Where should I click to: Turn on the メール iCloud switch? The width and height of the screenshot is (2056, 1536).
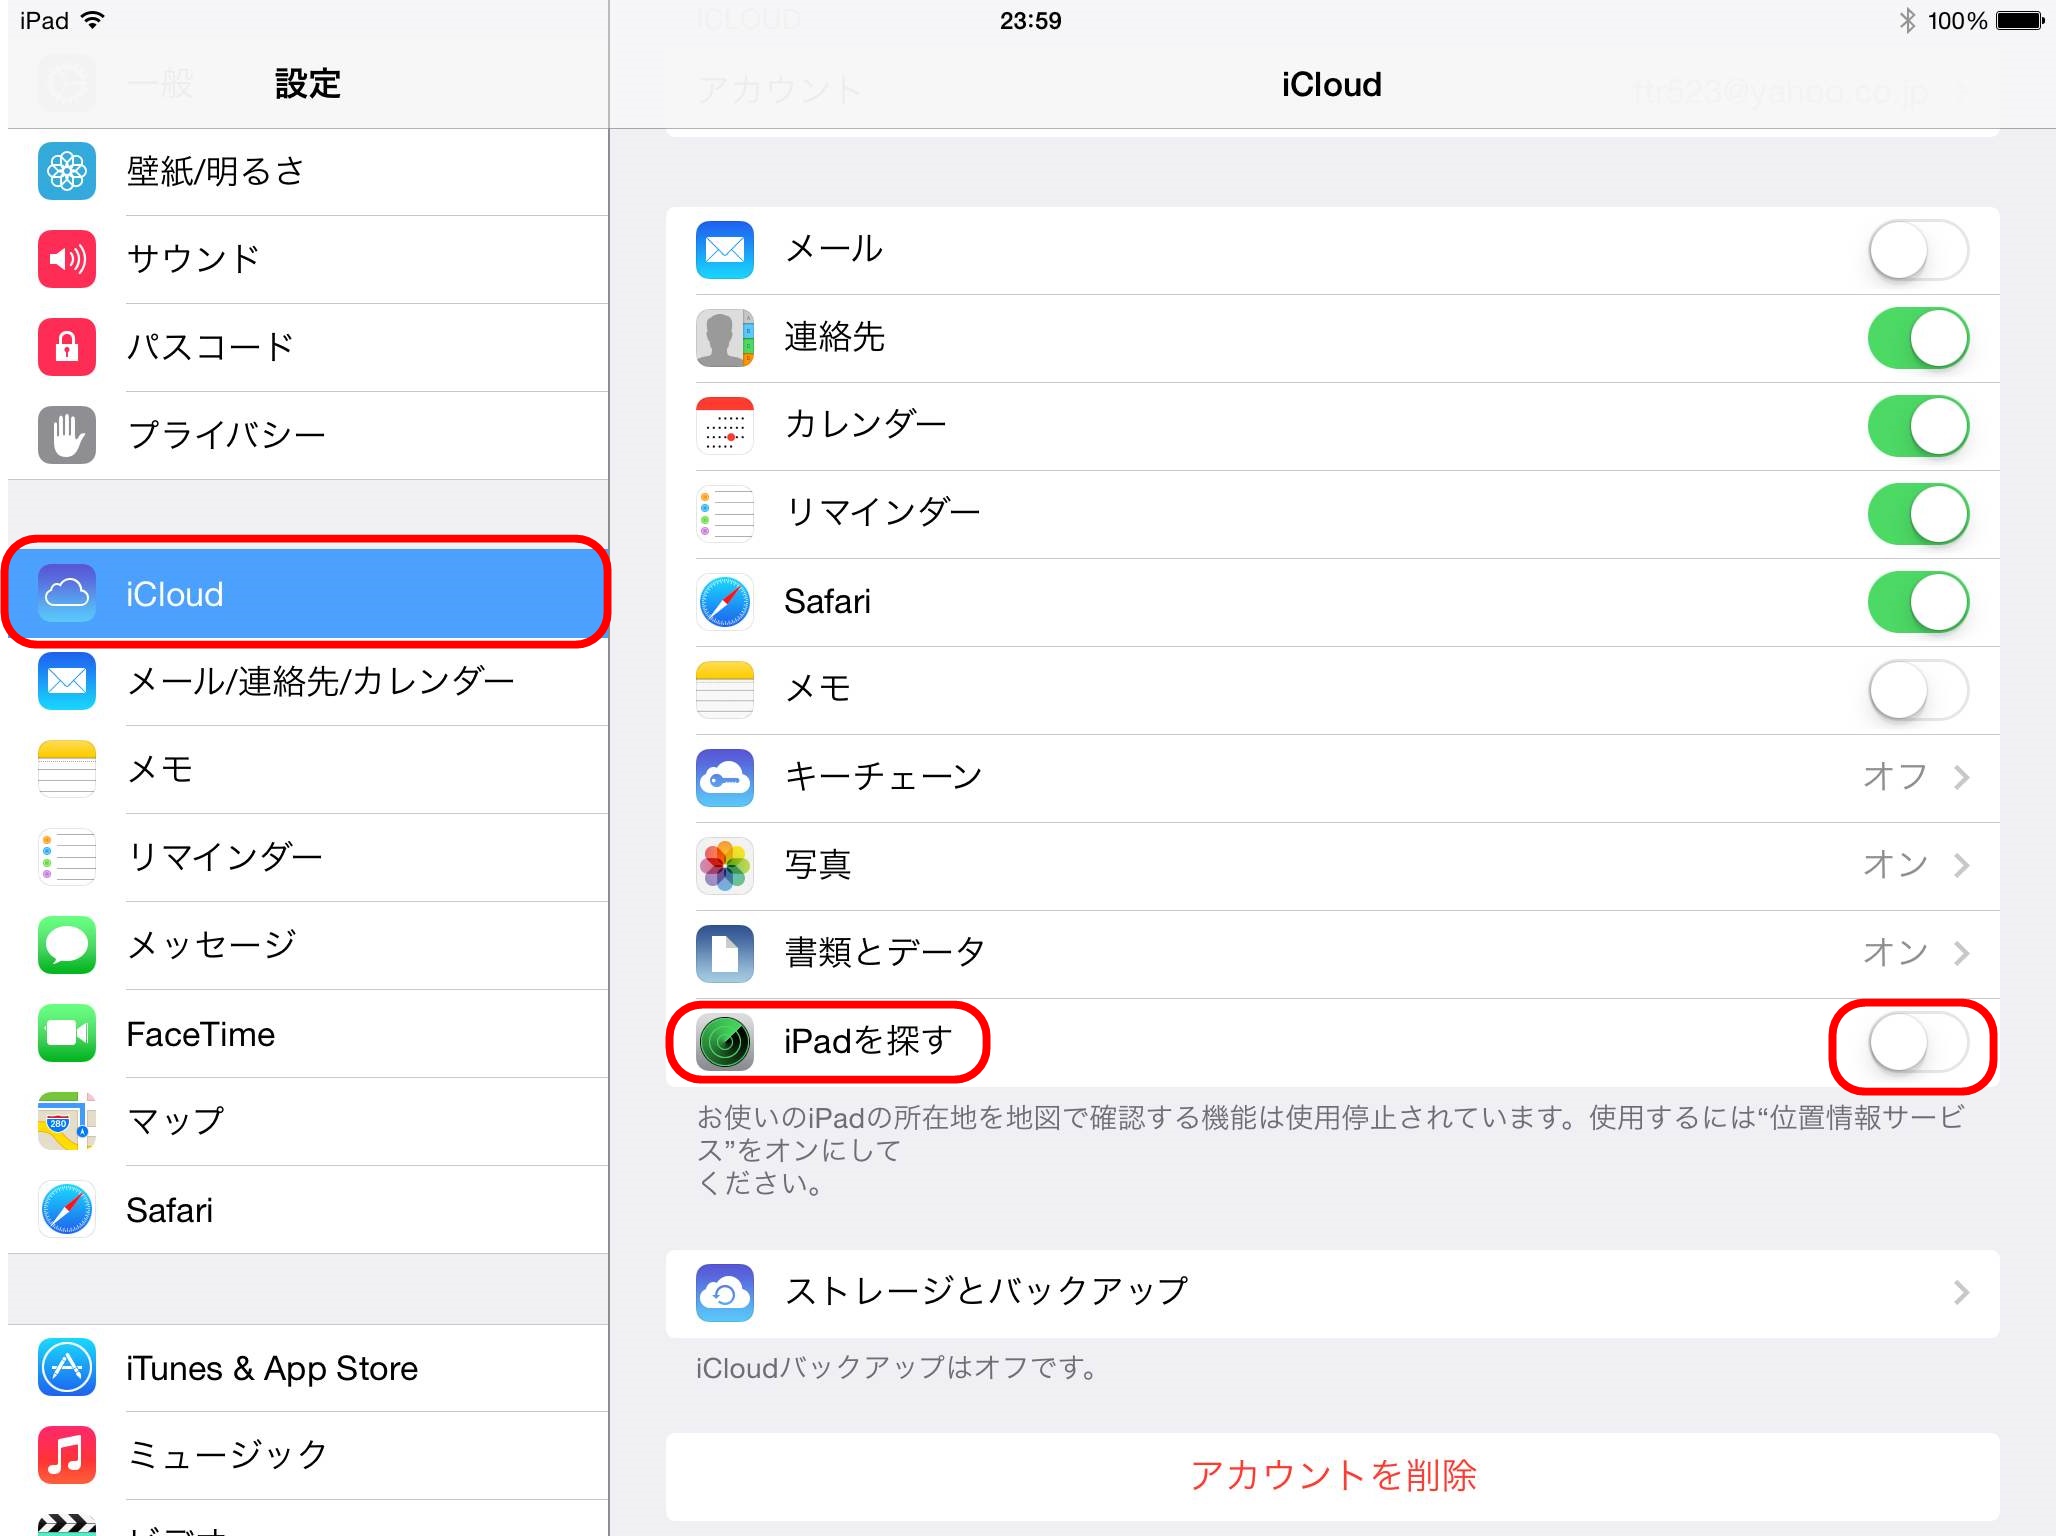[x=1918, y=250]
